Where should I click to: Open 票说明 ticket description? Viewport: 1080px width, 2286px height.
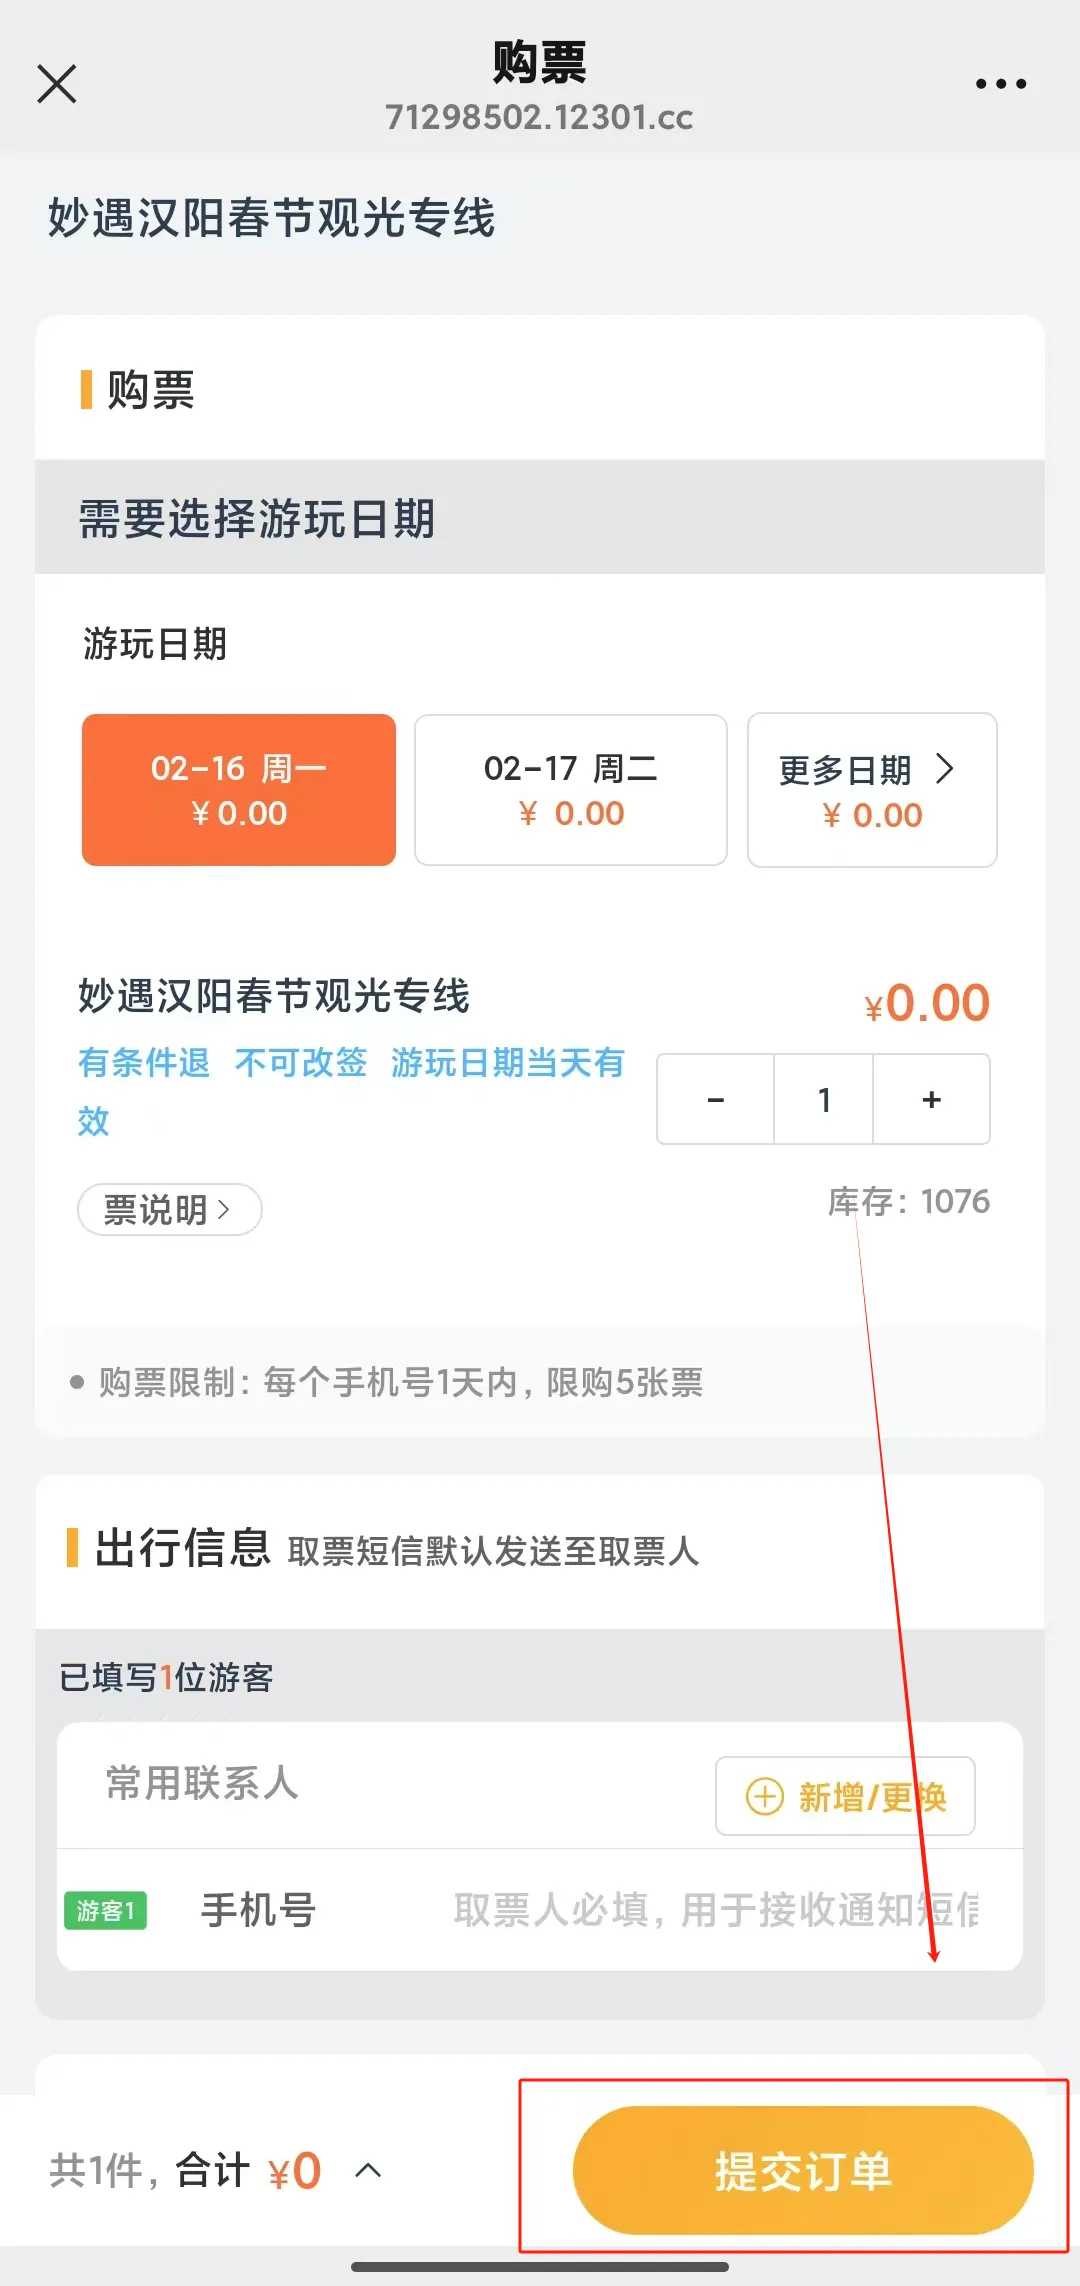(169, 1210)
